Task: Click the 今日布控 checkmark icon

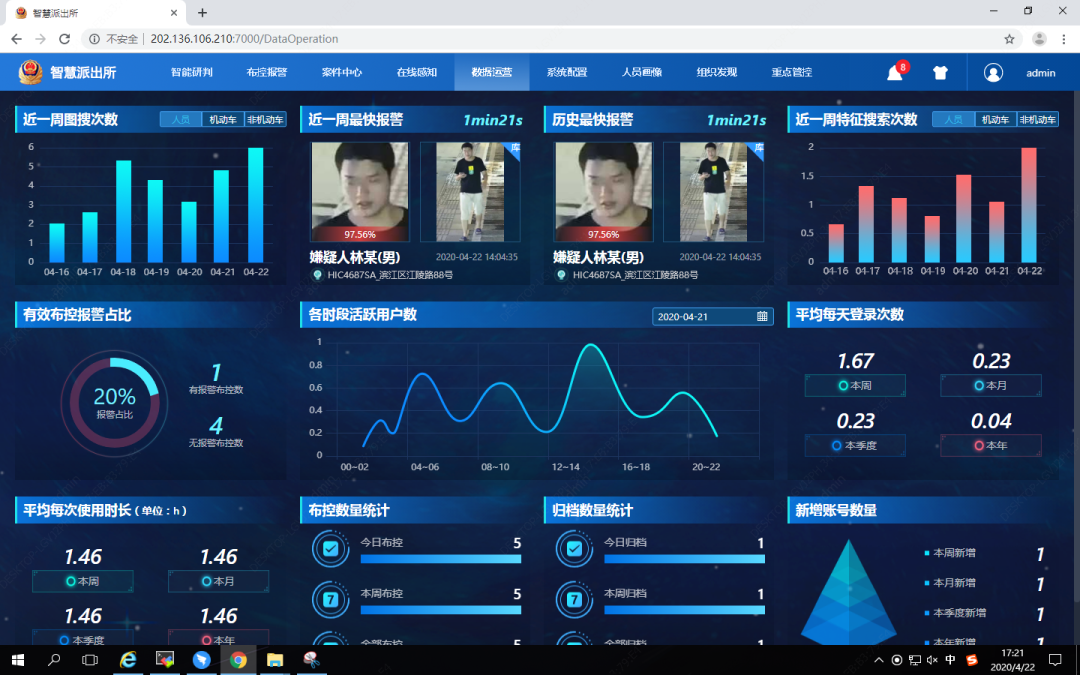Action: pos(331,549)
